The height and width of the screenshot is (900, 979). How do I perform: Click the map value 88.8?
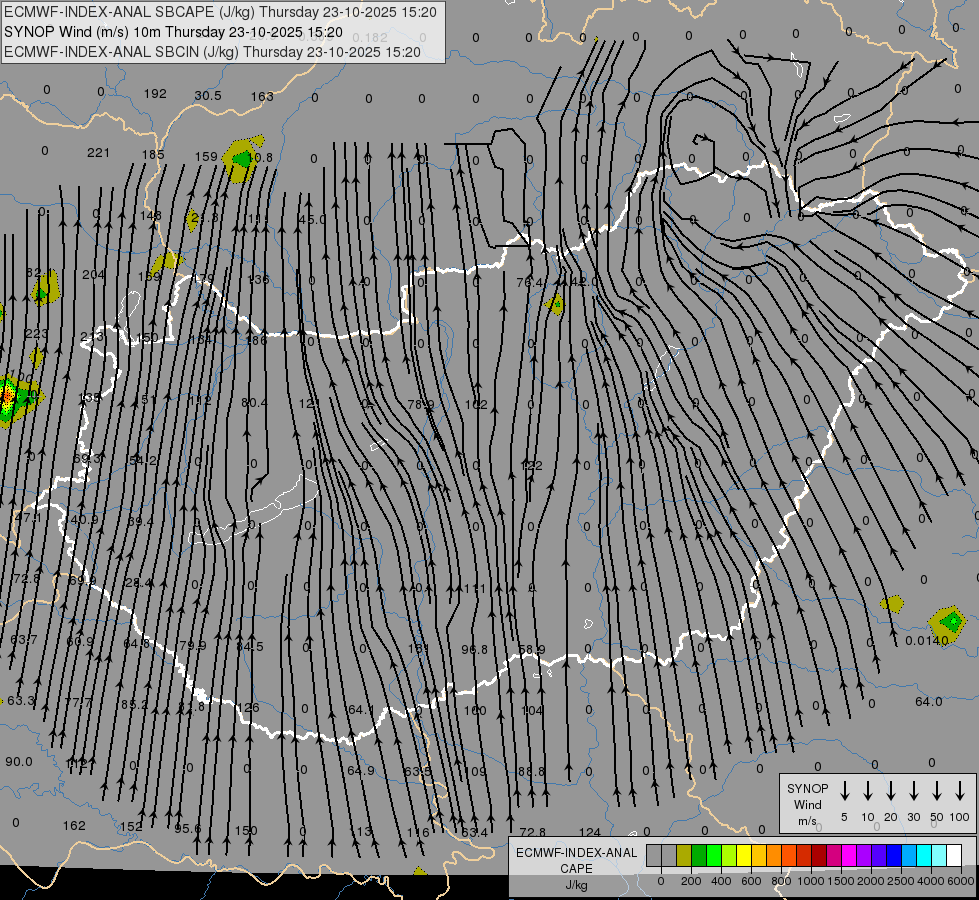[531, 771]
